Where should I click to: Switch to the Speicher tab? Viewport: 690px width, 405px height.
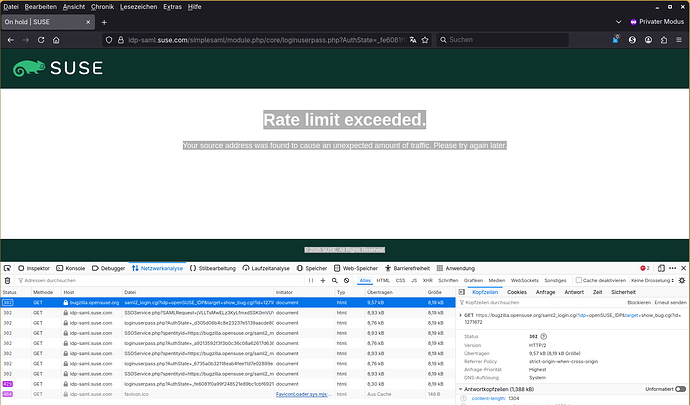[312, 268]
